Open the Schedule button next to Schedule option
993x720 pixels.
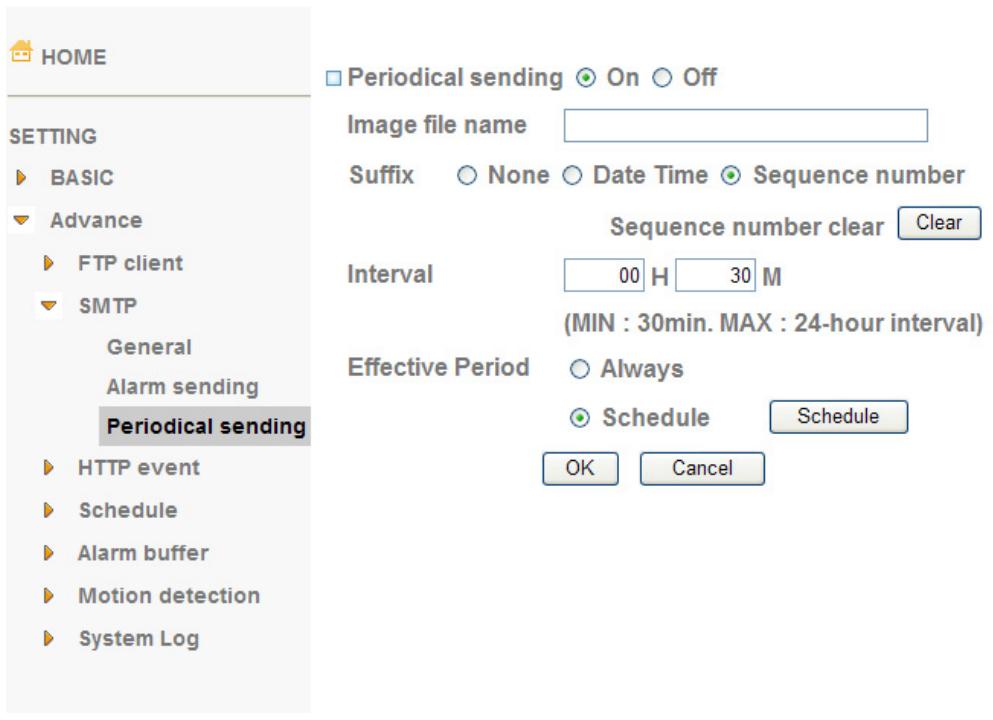point(838,417)
